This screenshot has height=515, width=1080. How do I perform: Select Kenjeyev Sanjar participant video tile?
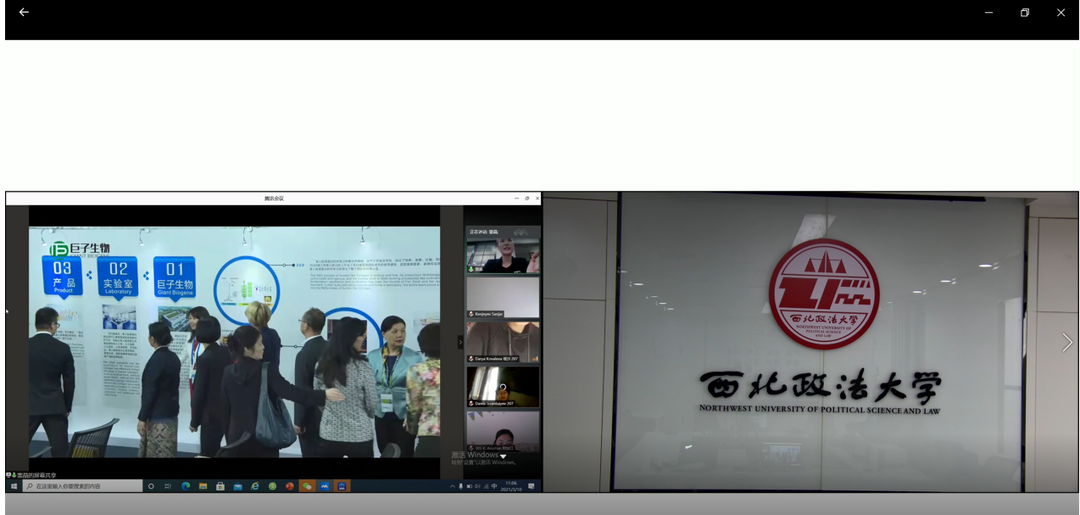(x=502, y=297)
